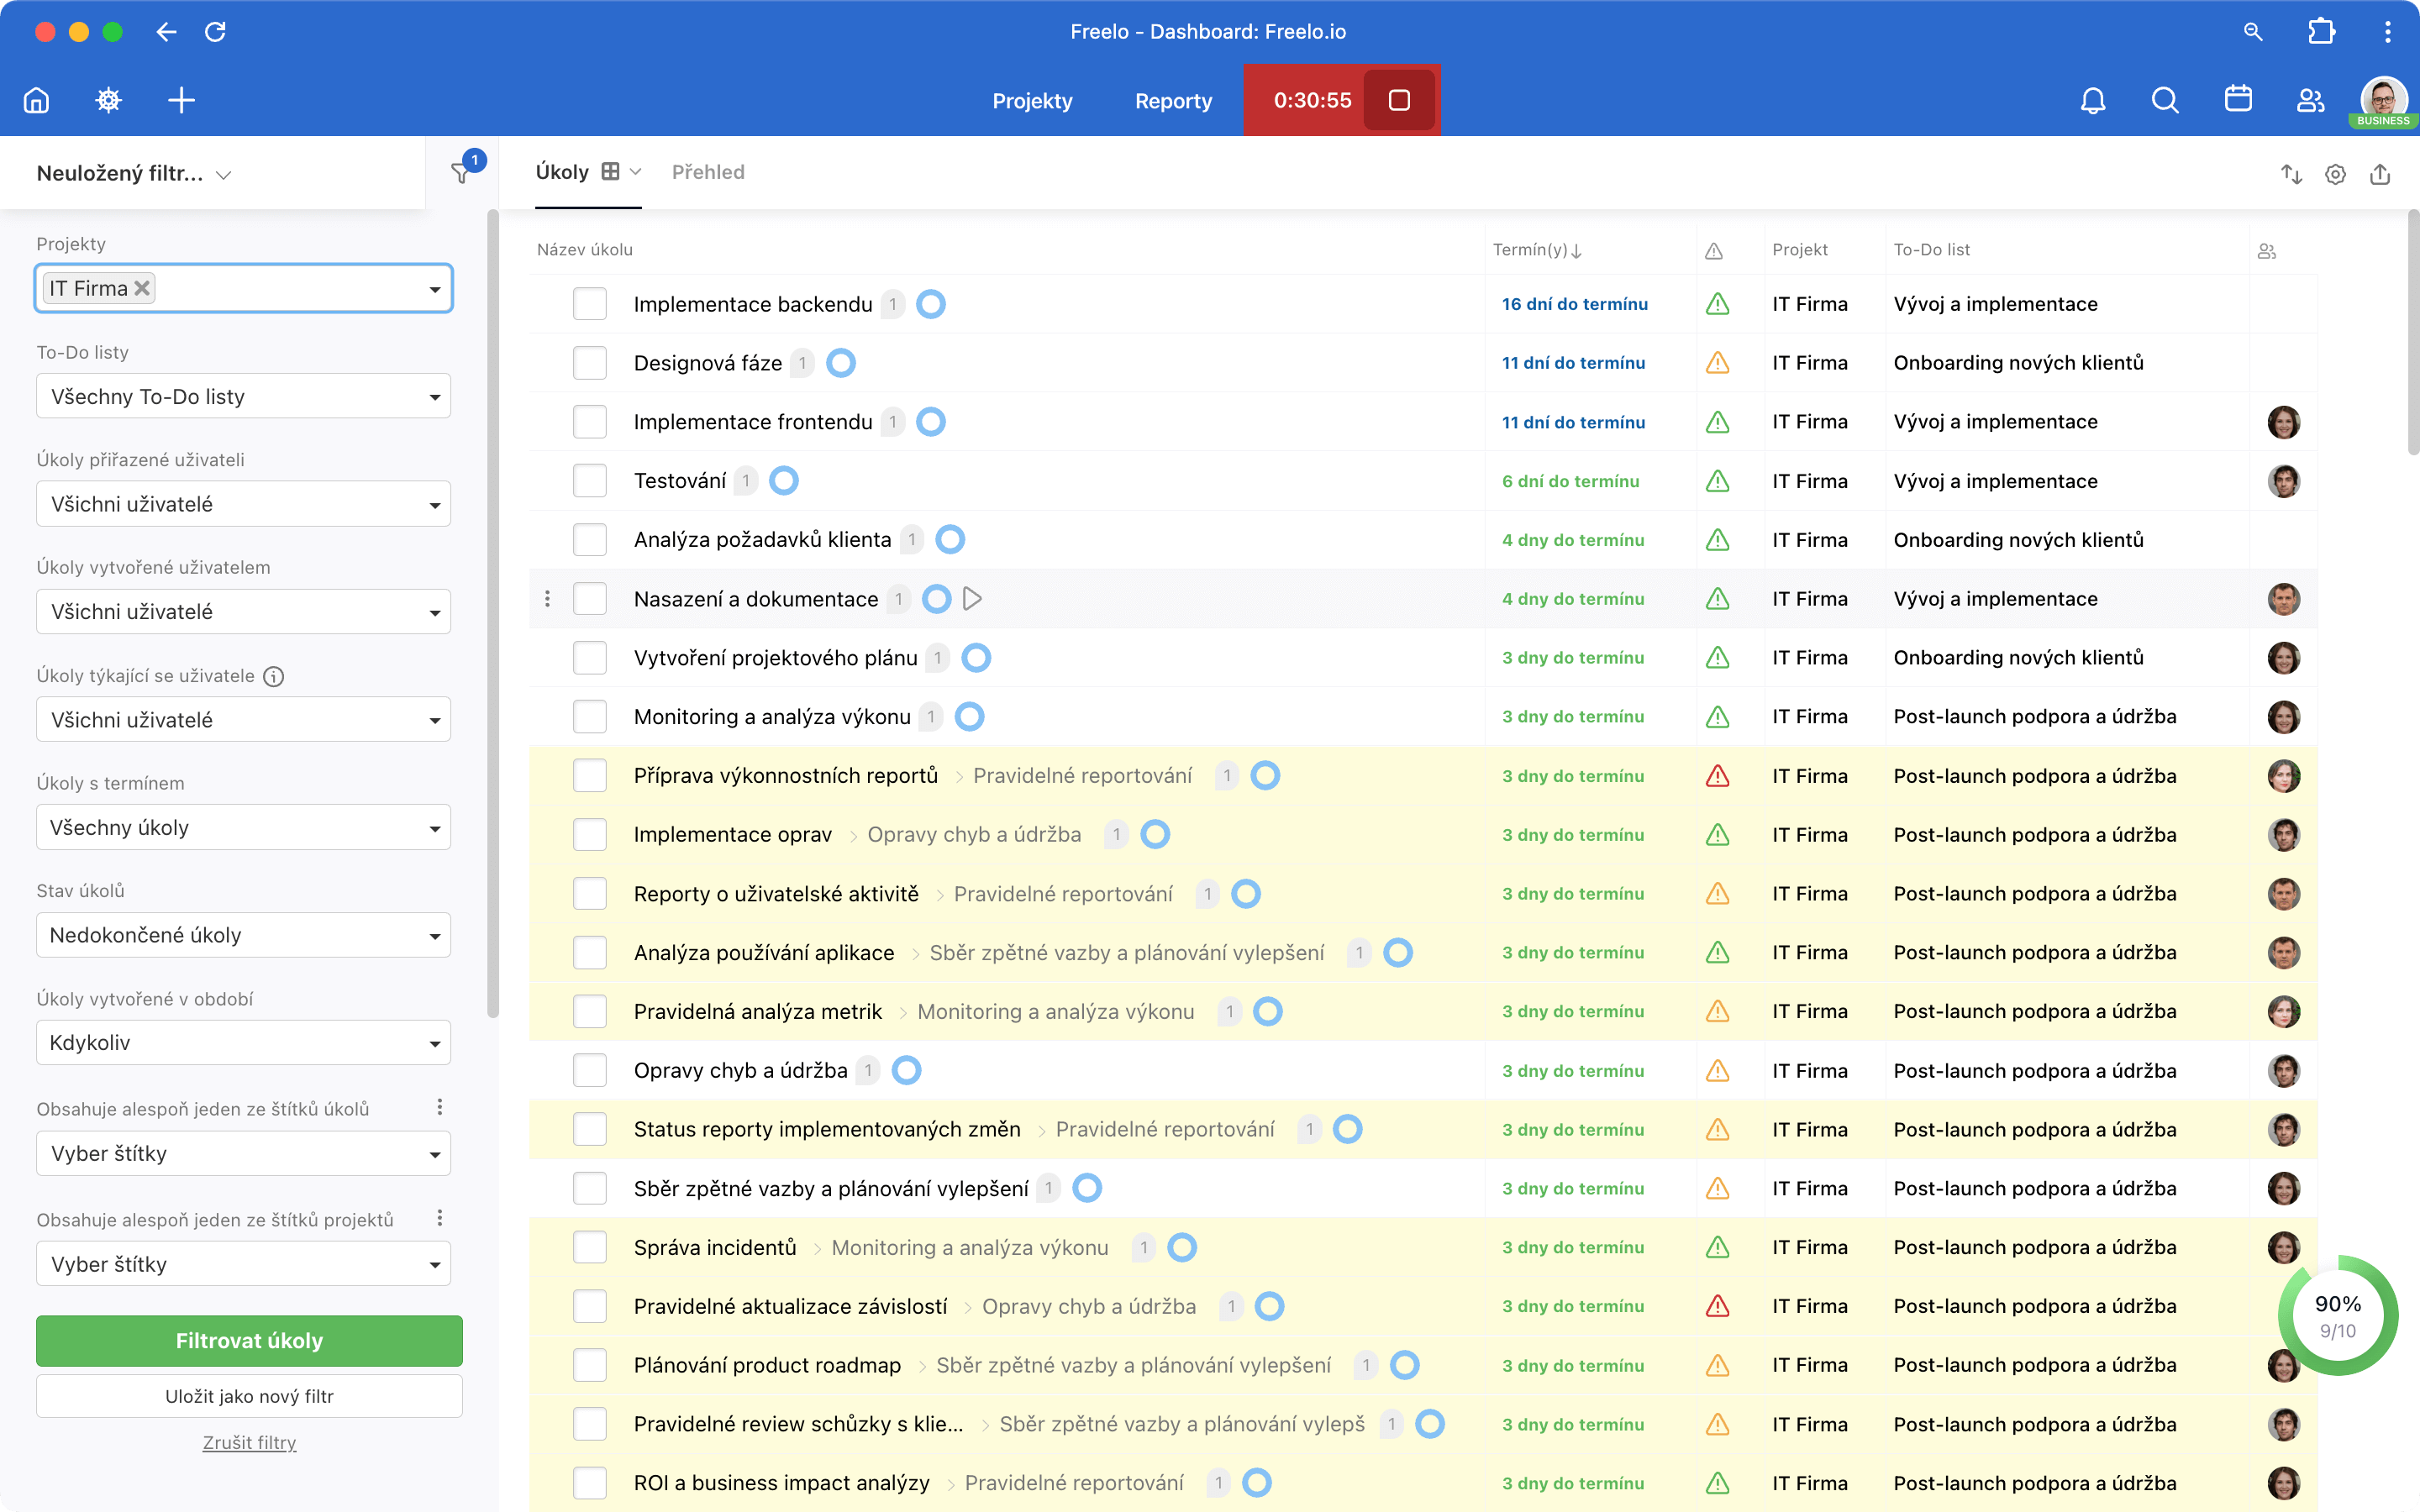Open the Kdykoliv period dropdown
2420x1512 pixels.
244,1043
